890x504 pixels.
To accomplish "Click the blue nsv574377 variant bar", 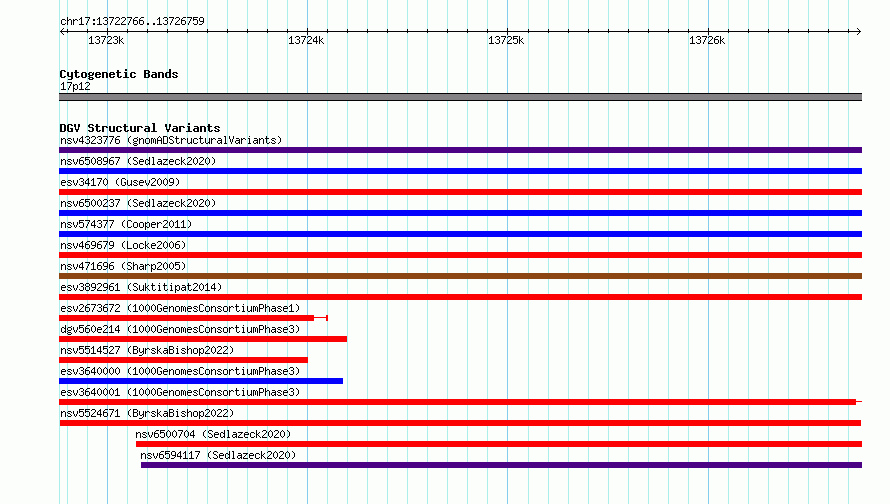I will [460, 234].
